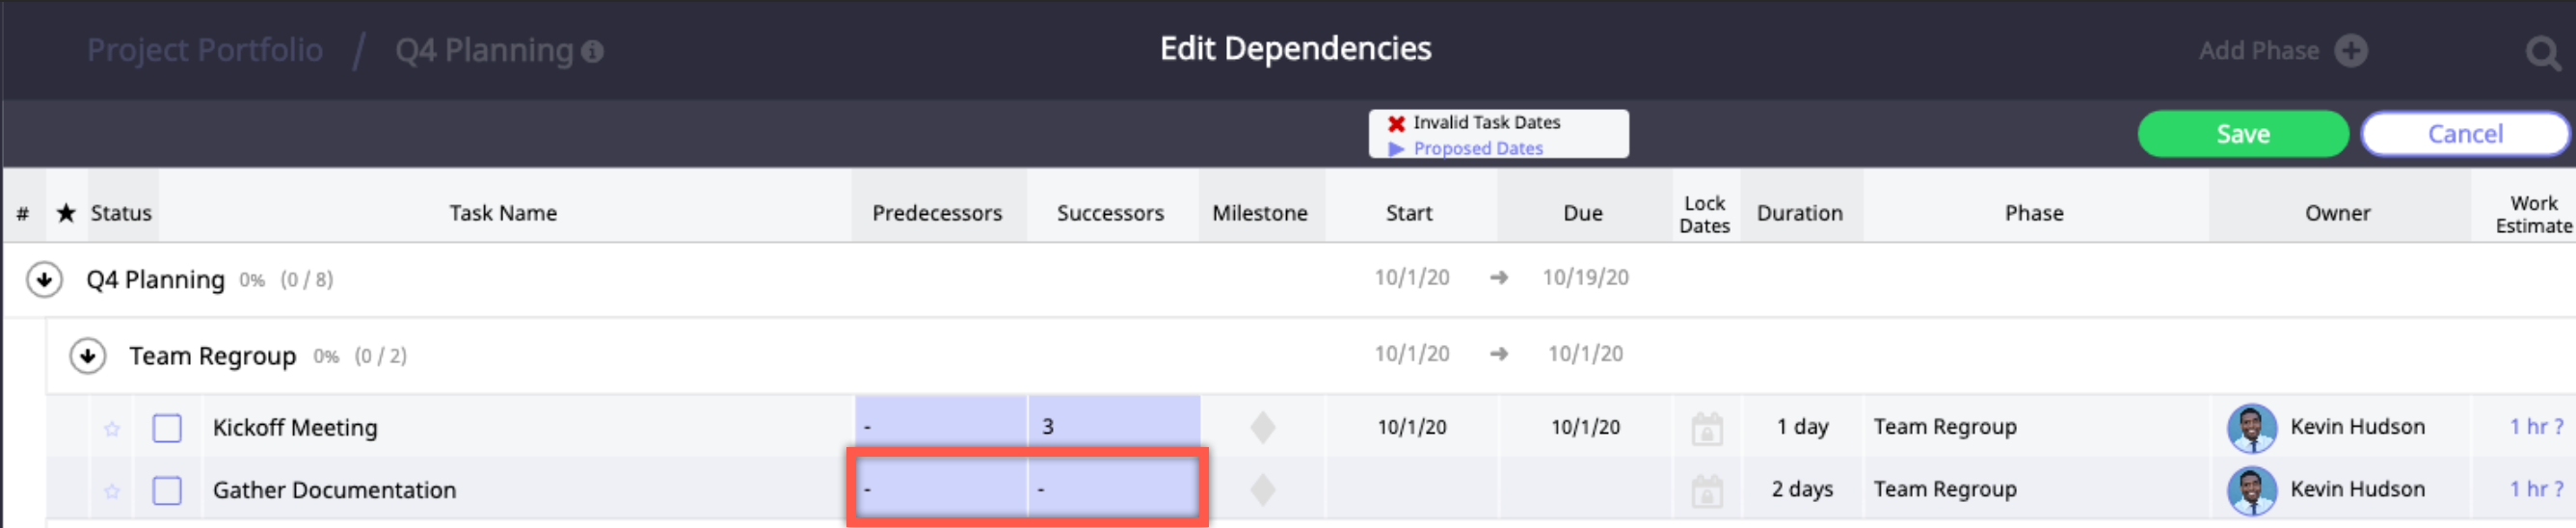This screenshot has width=2576, height=528.
Task: Click milestone diamond for Kickoff Meeting
Action: 1262,428
